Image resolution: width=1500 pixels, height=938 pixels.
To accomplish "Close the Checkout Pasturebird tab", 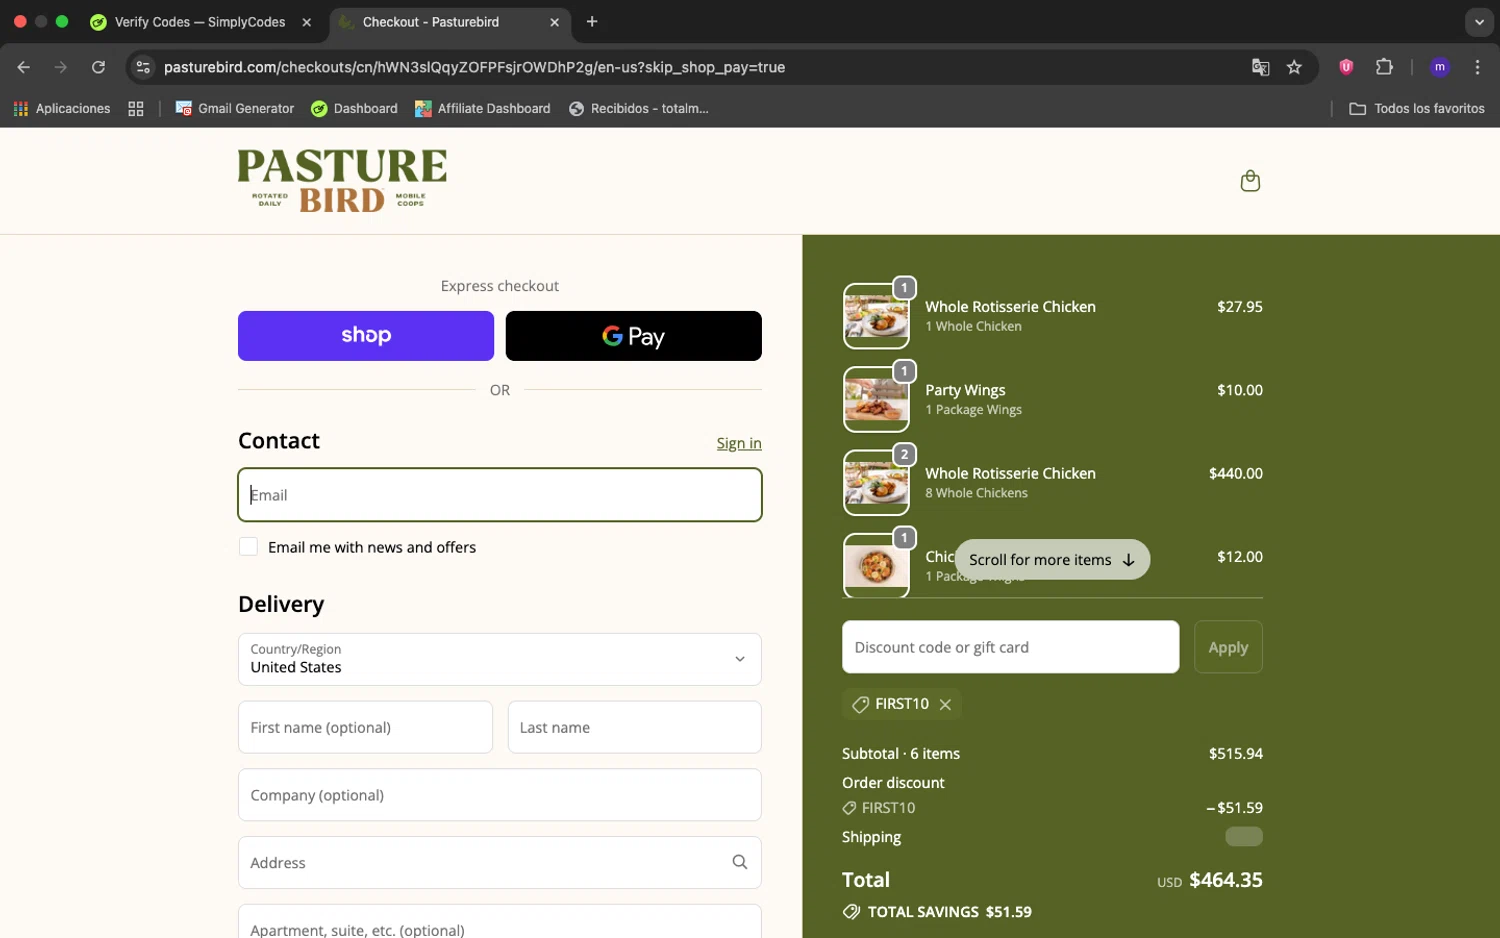I will point(555,22).
